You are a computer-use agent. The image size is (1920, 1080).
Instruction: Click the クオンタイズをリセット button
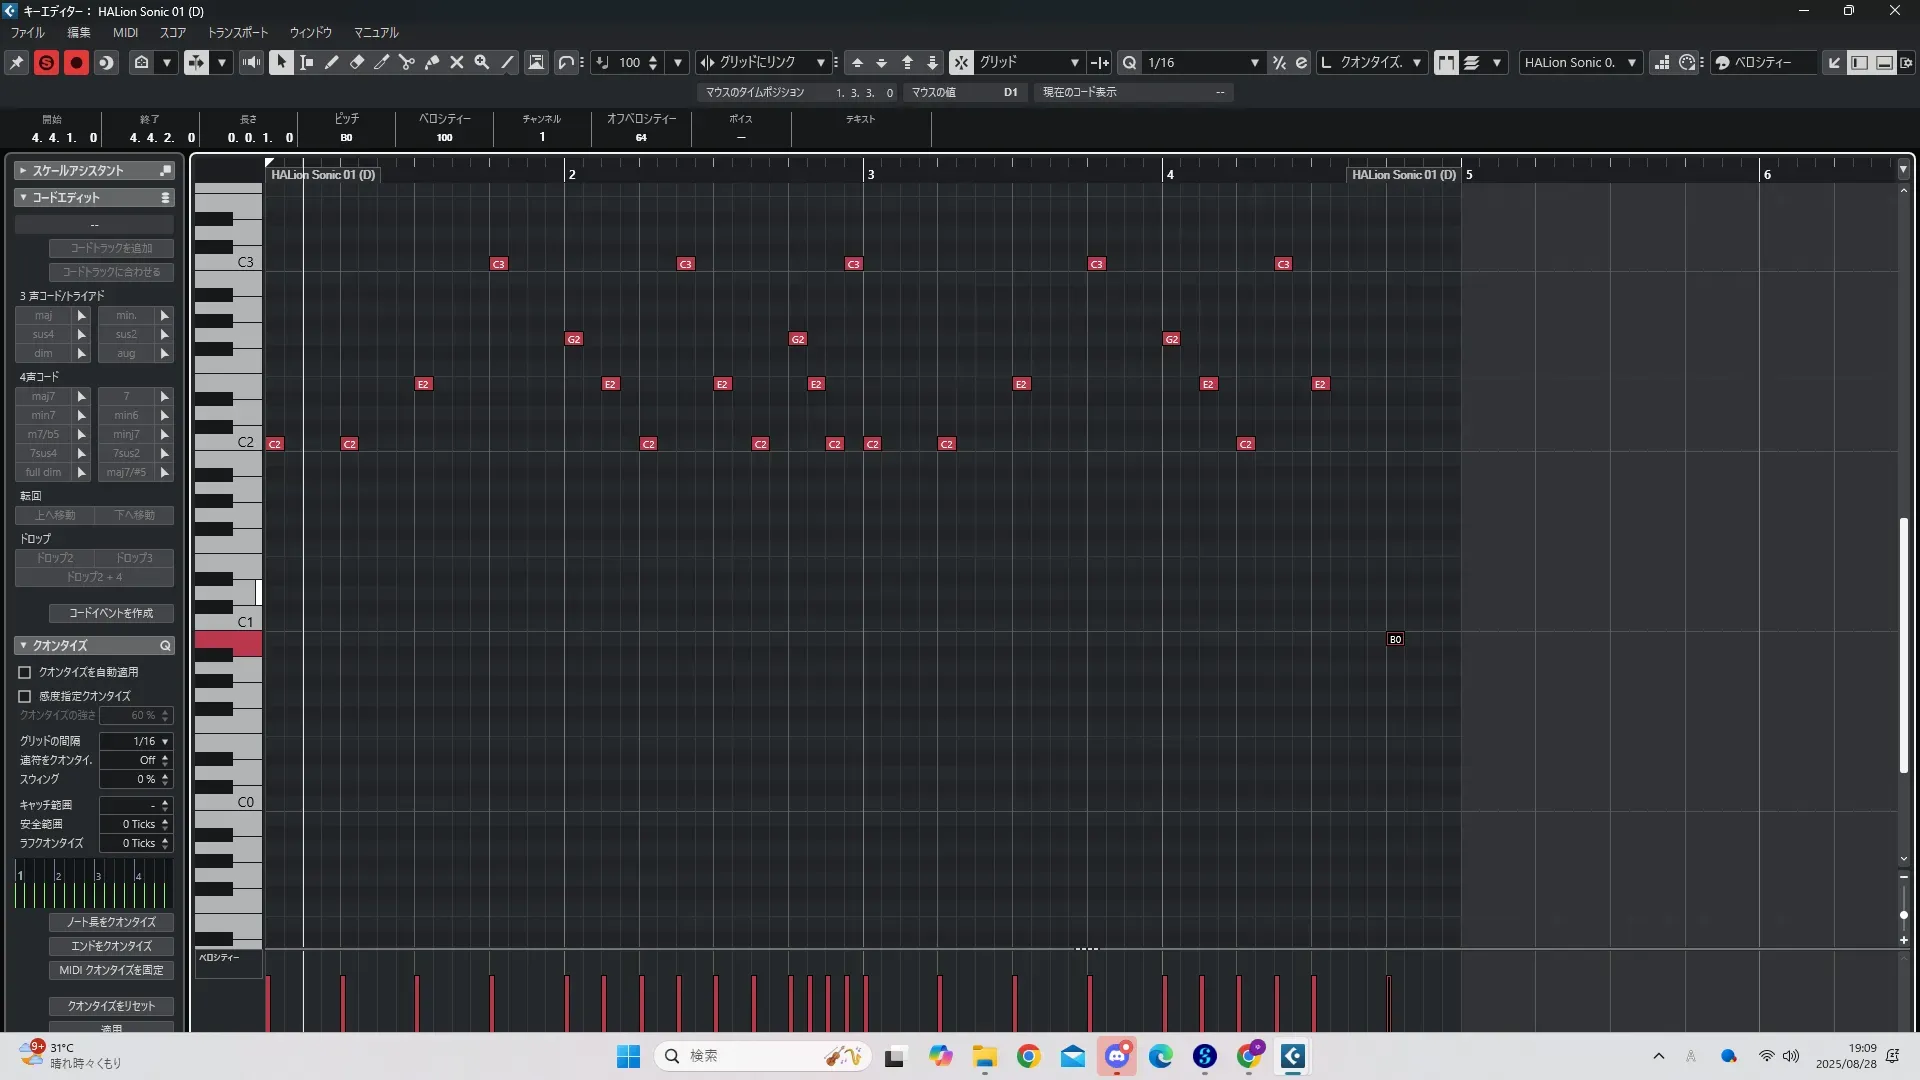[x=111, y=1006]
